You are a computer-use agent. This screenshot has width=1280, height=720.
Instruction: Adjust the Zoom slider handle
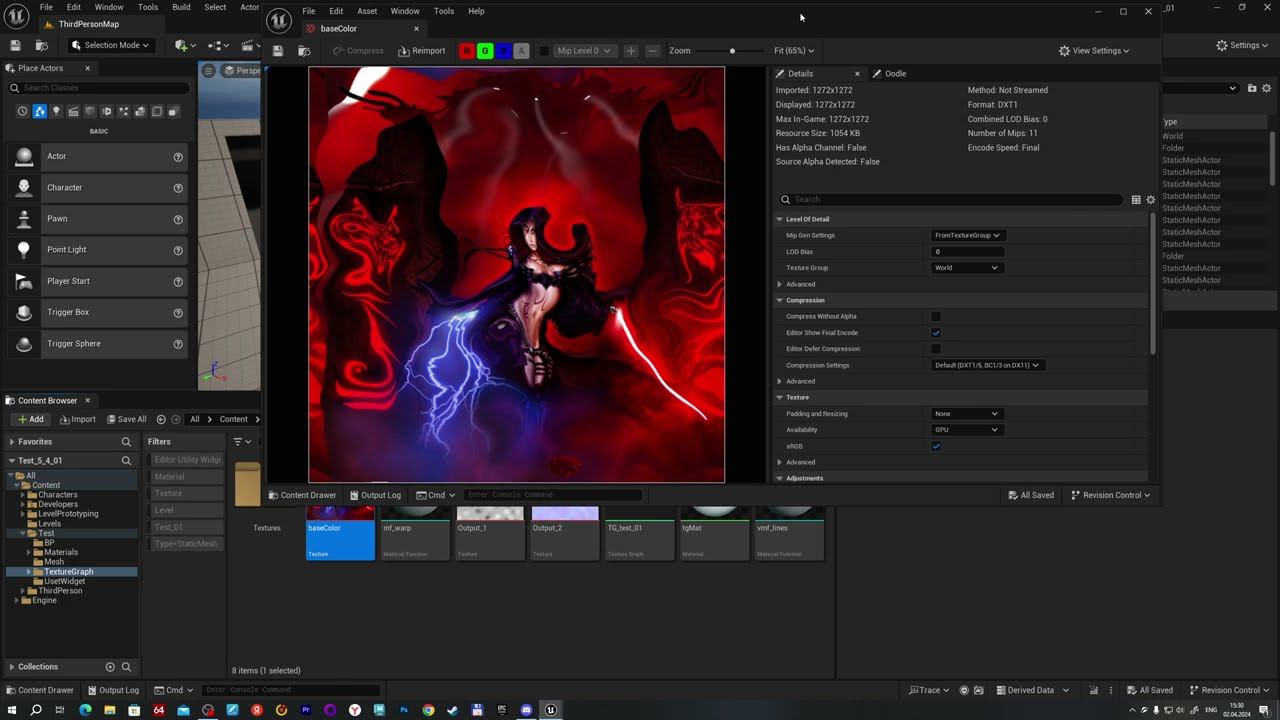click(732, 51)
